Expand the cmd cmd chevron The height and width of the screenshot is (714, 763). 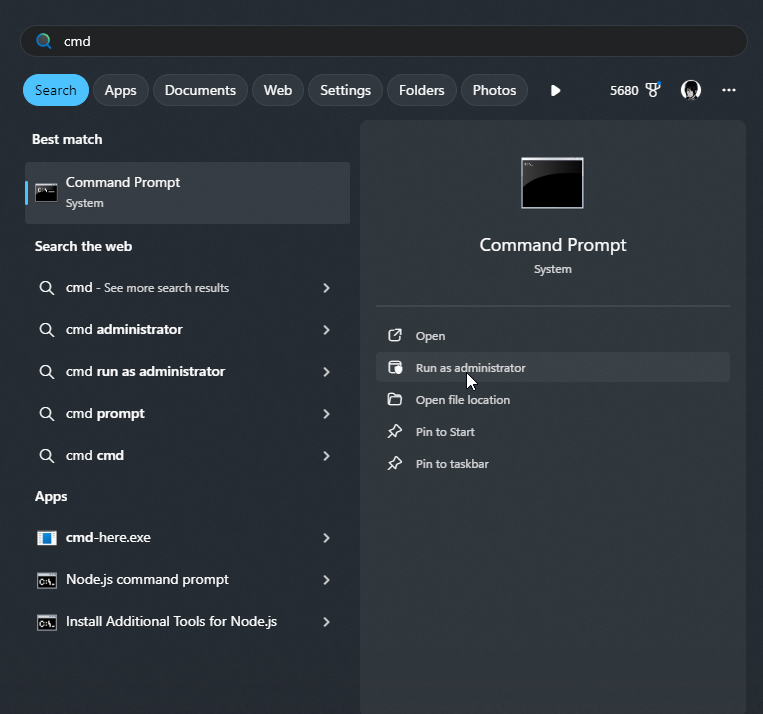click(327, 456)
